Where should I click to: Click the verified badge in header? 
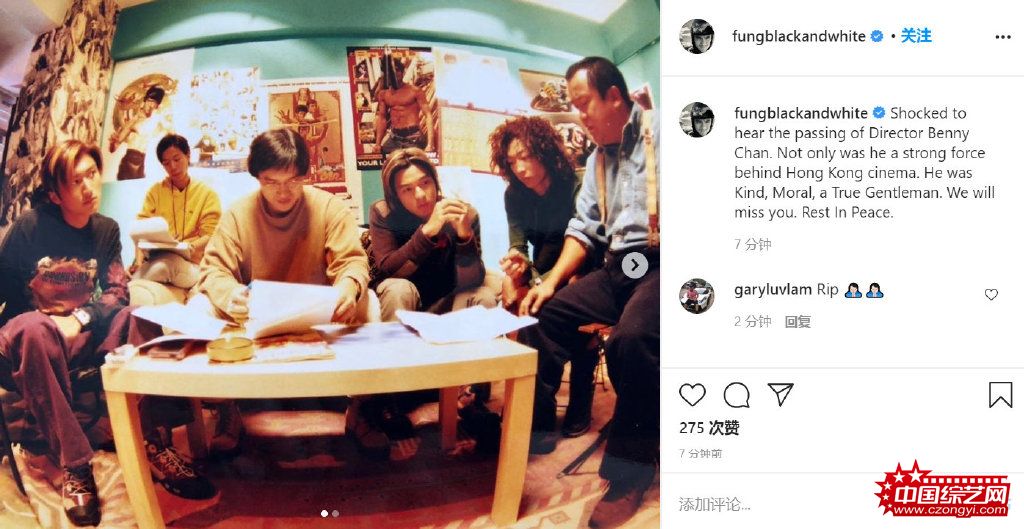[x=877, y=37]
